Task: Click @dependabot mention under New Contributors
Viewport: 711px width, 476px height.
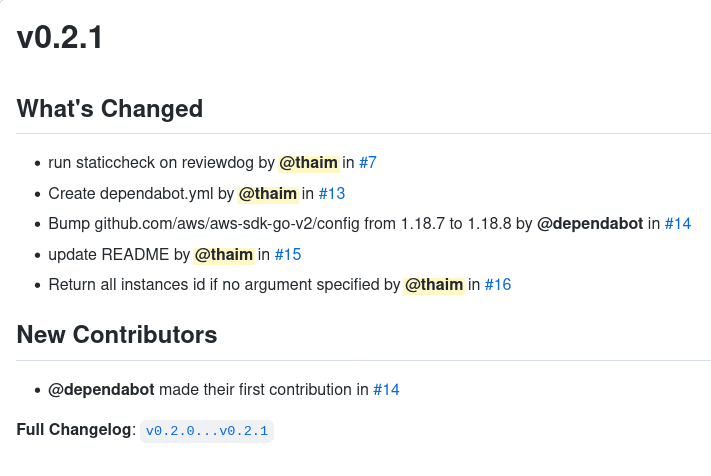Action: (x=102, y=389)
